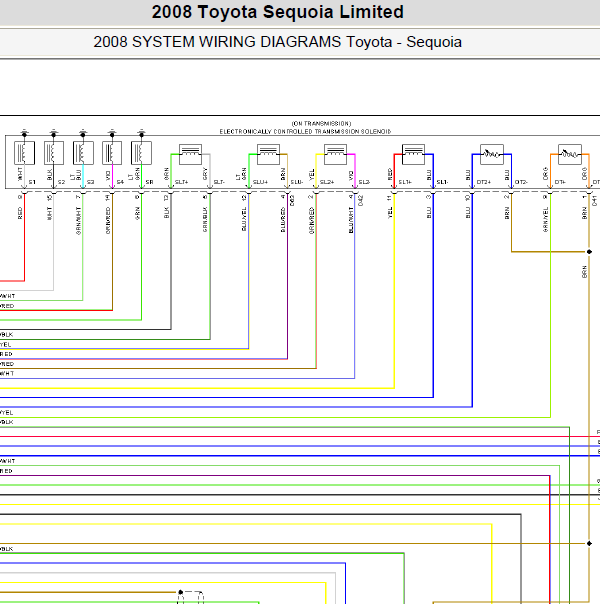600x604 pixels.
Task: Click connector ID "D41"
Action: (594, 200)
